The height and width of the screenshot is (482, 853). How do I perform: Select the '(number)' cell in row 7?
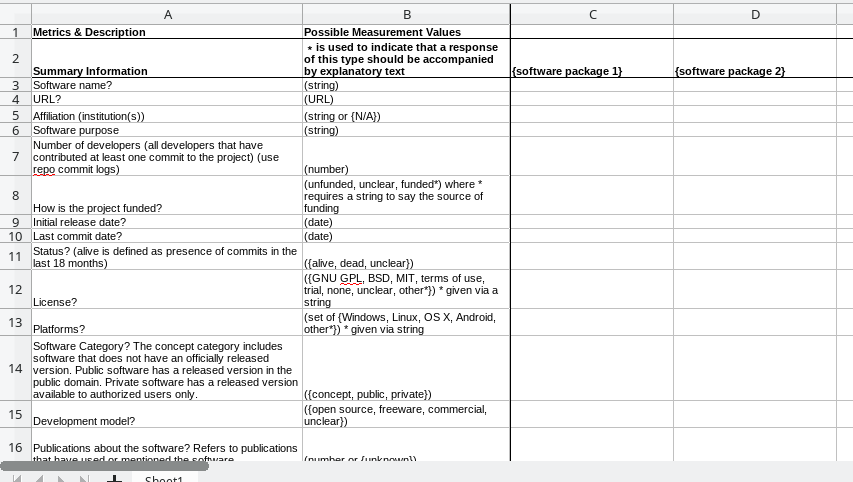(406, 157)
